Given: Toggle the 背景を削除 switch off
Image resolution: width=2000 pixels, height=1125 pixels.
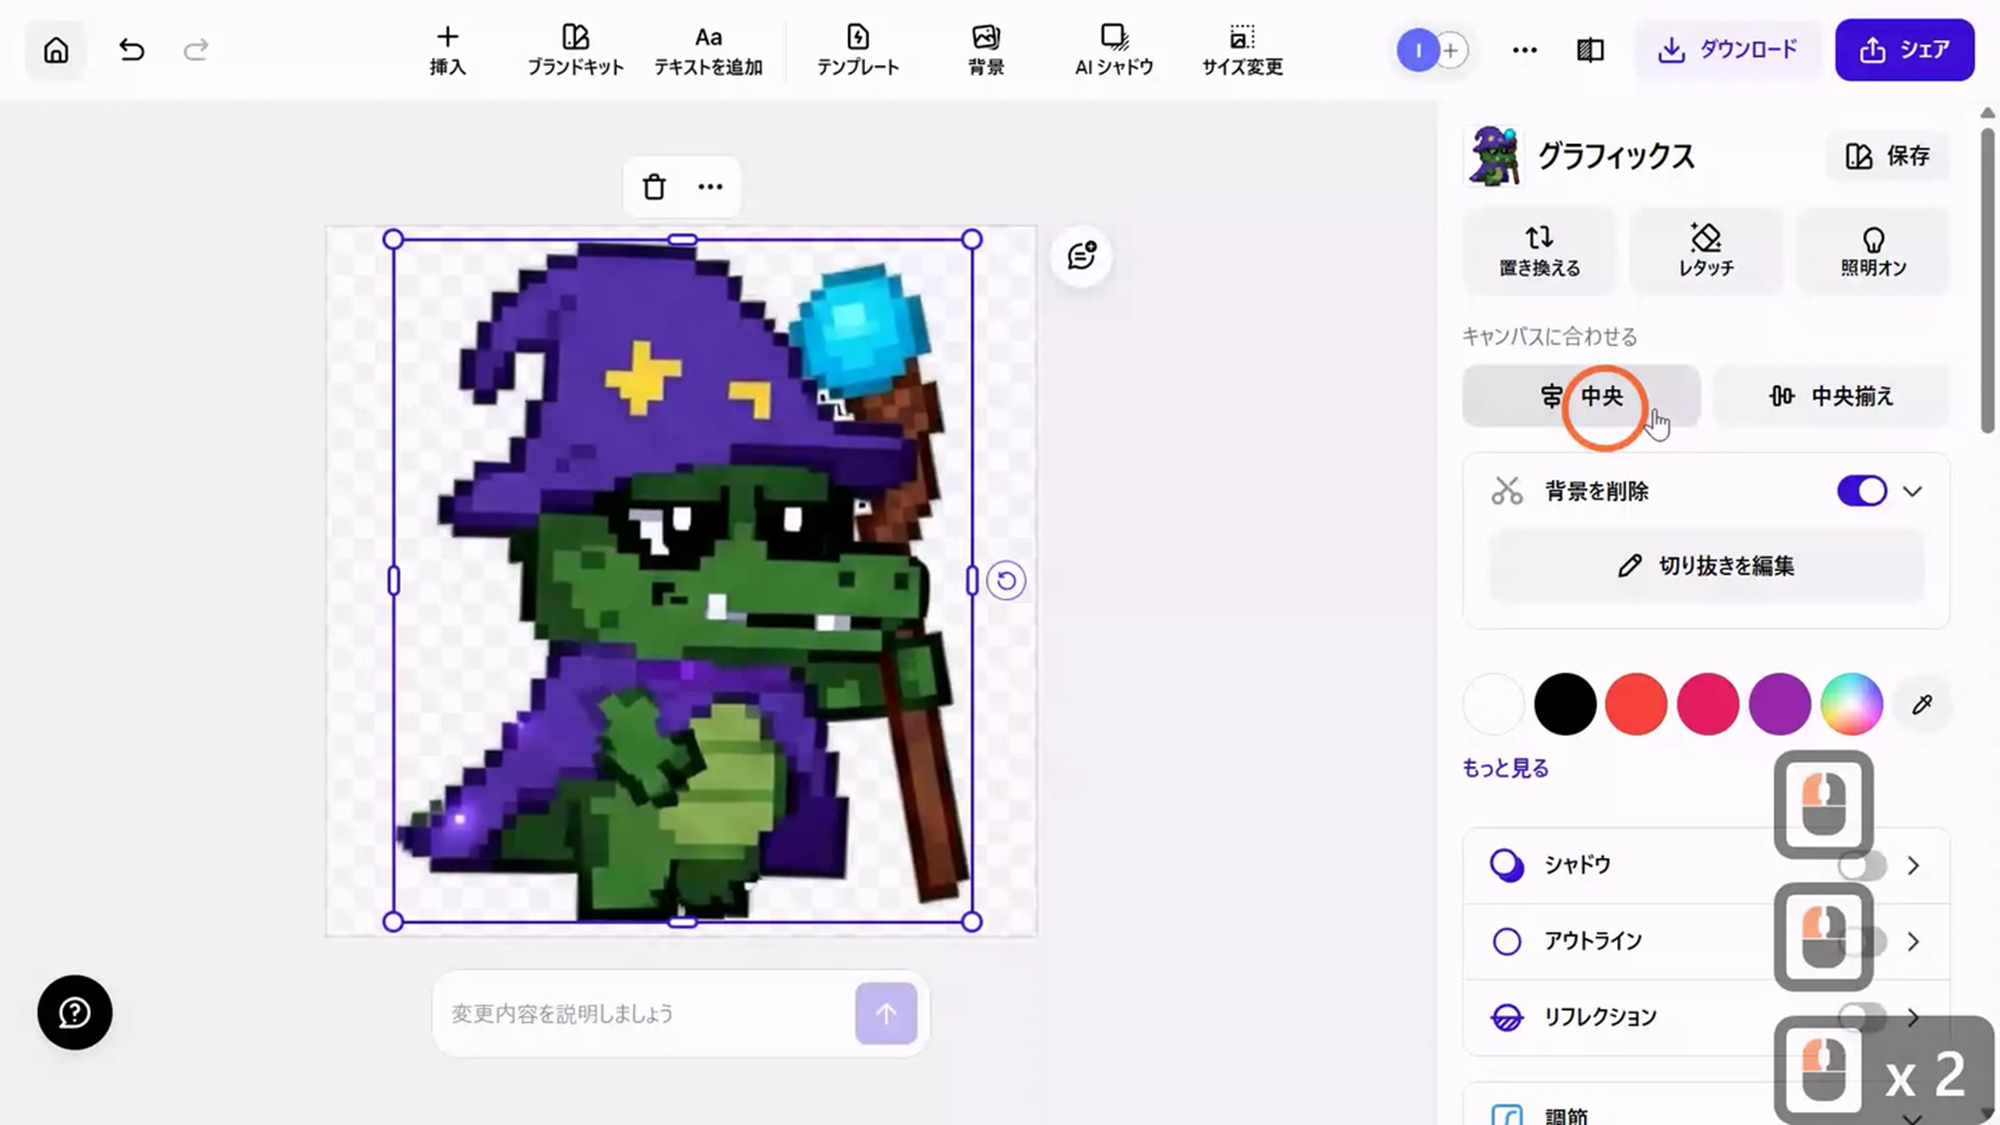Looking at the screenshot, I should [1861, 491].
